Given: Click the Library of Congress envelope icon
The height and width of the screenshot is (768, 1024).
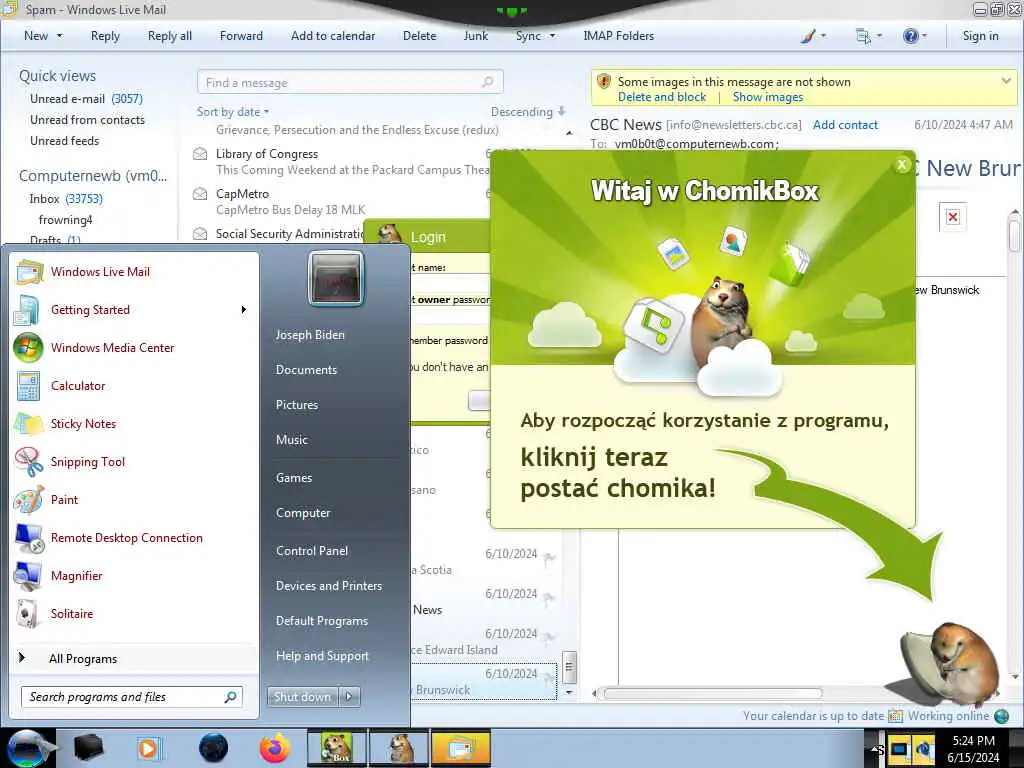Looking at the screenshot, I should (200, 154).
